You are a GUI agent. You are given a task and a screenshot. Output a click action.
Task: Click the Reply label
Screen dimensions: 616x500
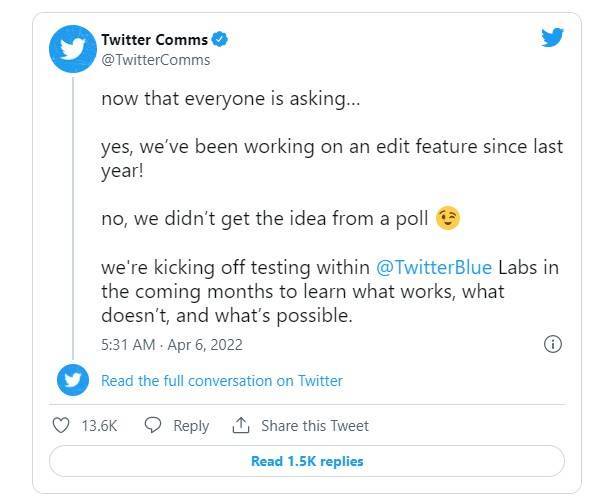coord(190,425)
